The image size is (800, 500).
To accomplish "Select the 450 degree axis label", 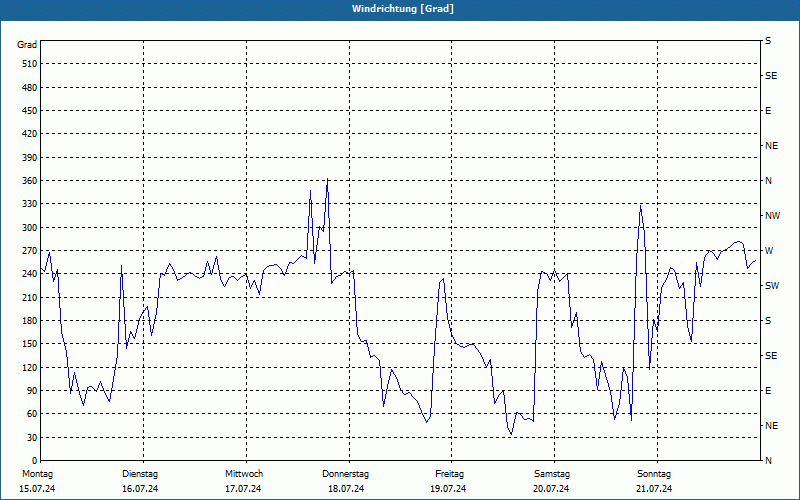I will [x=30, y=111].
